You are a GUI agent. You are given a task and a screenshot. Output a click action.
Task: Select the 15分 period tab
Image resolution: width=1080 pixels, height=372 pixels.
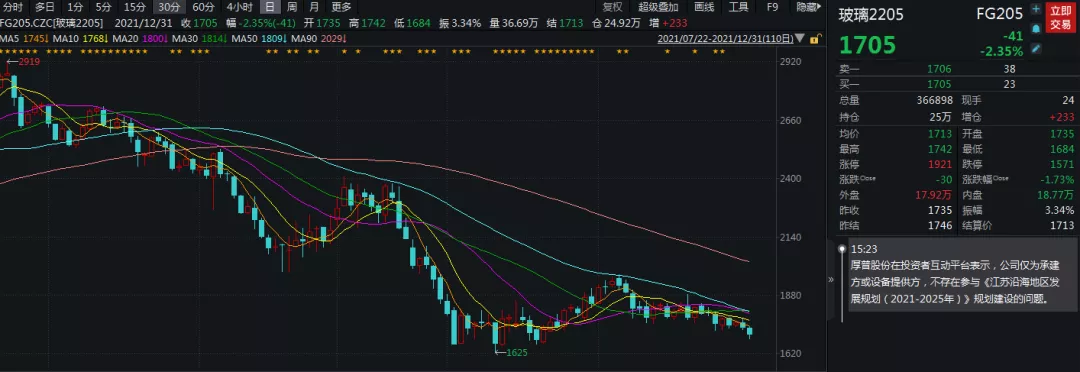(x=134, y=8)
